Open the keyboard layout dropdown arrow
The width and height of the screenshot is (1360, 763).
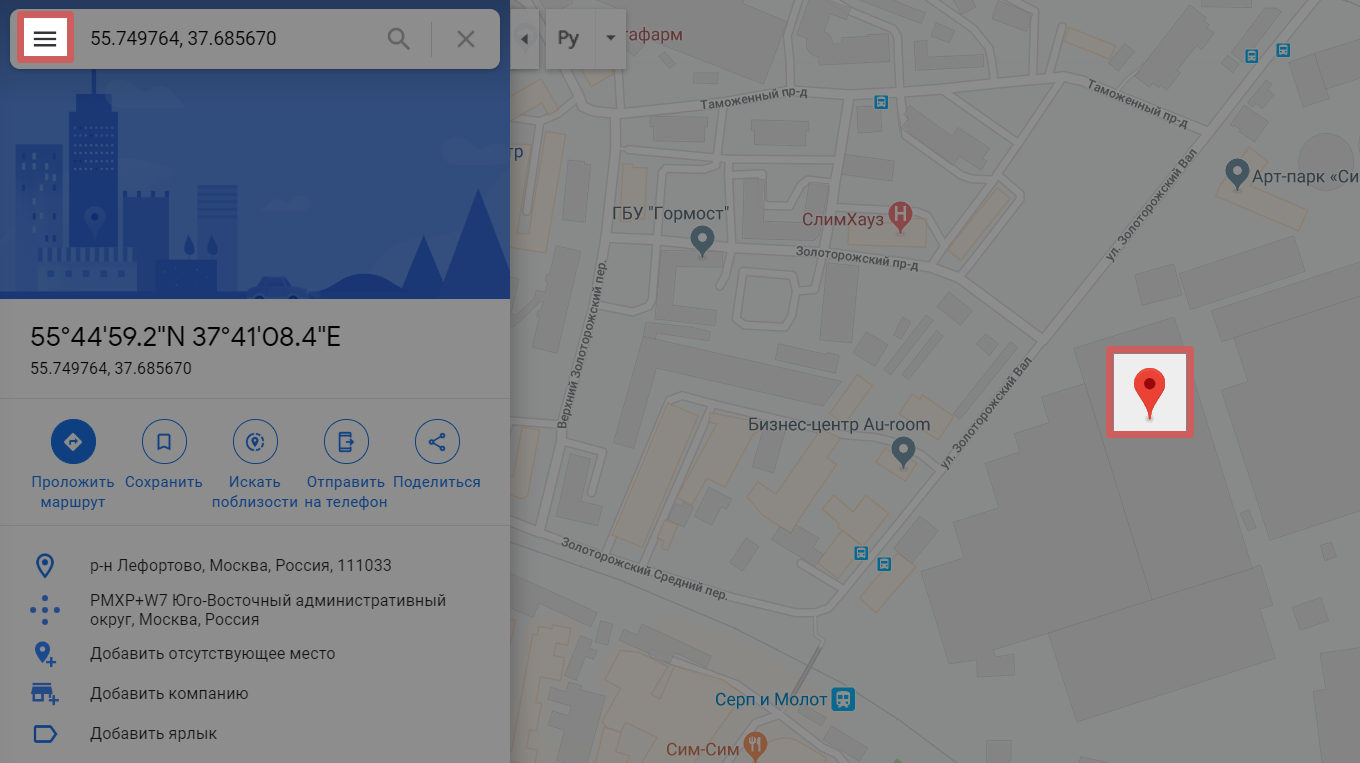pyautogui.click(x=610, y=39)
